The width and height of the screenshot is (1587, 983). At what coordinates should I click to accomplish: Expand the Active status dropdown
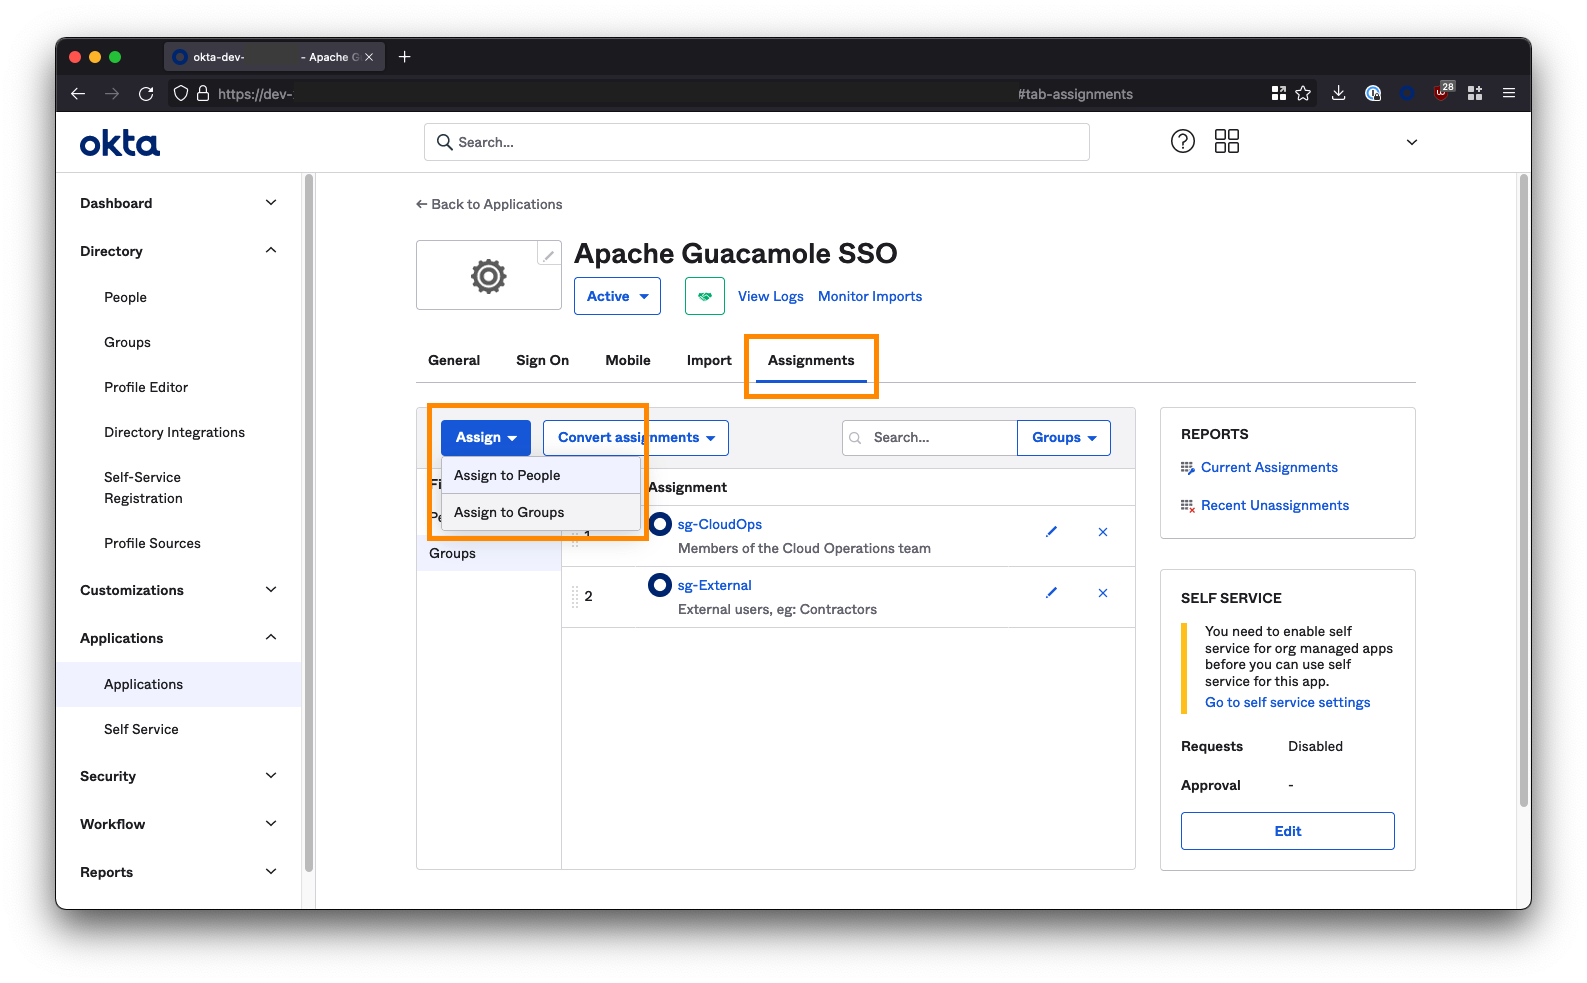pyautogui.click(x=617, y=296)
